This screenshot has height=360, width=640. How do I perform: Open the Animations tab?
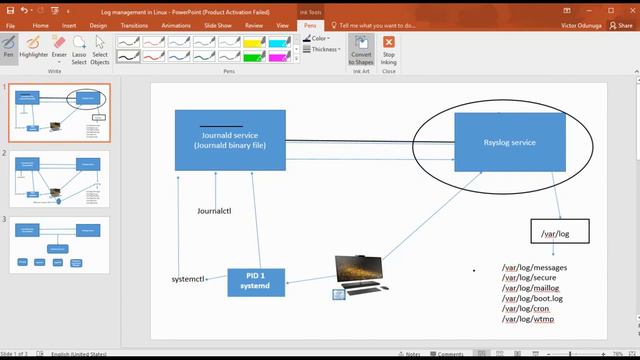pos(176,26)
